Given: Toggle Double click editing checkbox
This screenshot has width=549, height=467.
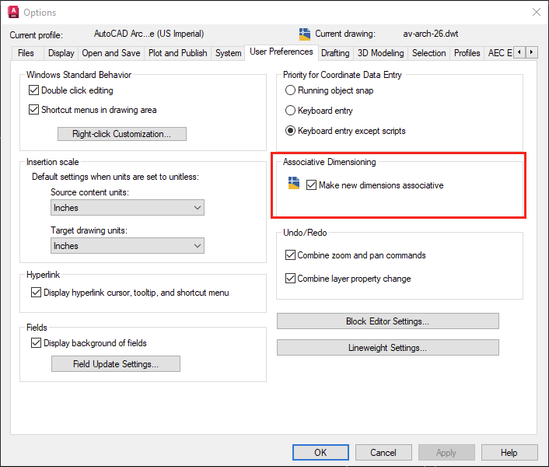Looking at the screenshot, I should 34,90.
